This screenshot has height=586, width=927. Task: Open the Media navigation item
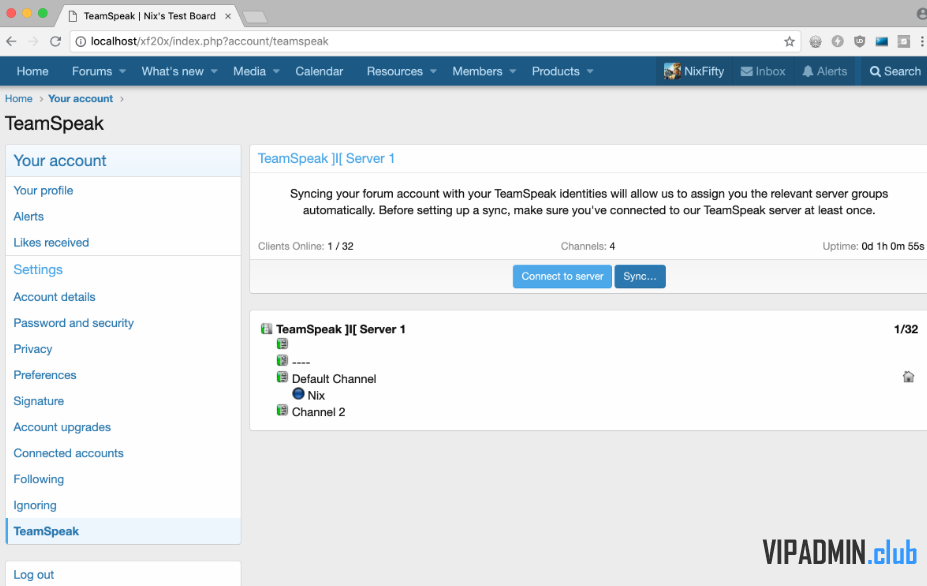(249, 72)
